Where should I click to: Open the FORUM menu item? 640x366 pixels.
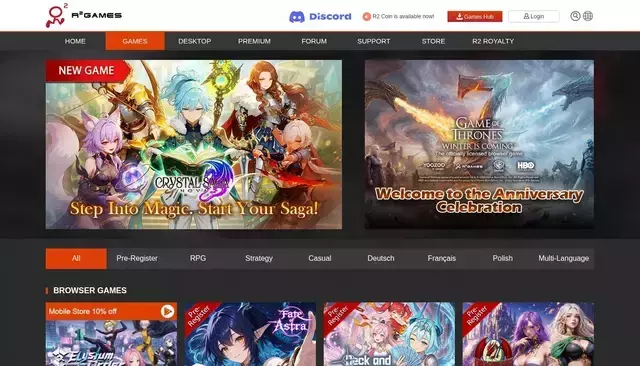[314, 41]
